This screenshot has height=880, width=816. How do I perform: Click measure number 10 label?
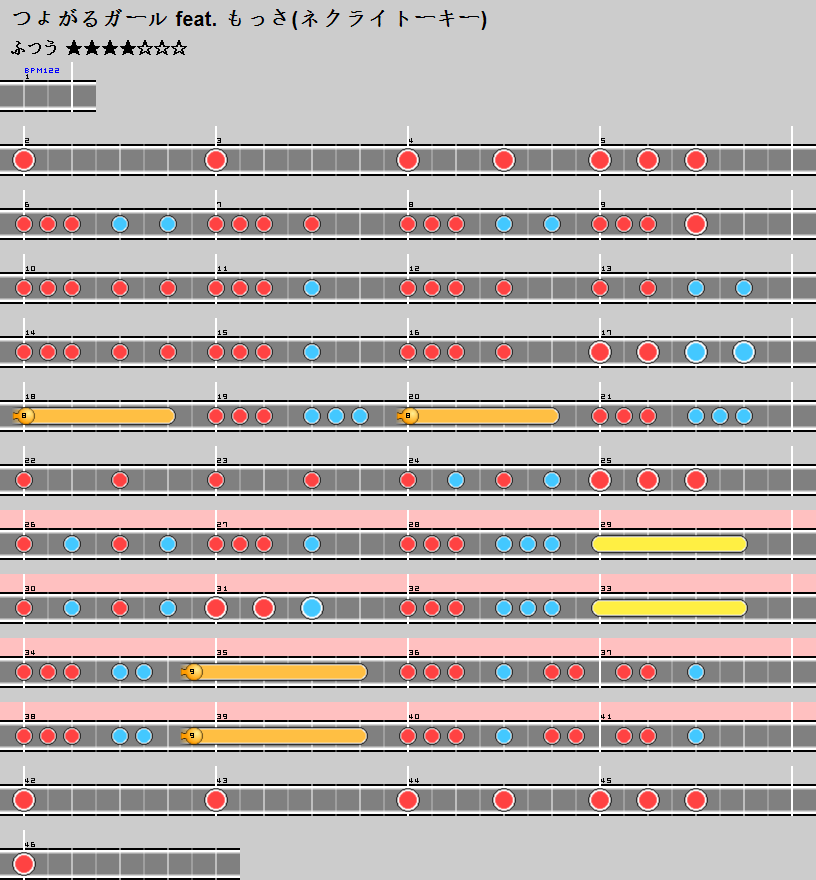coord(30,269)
